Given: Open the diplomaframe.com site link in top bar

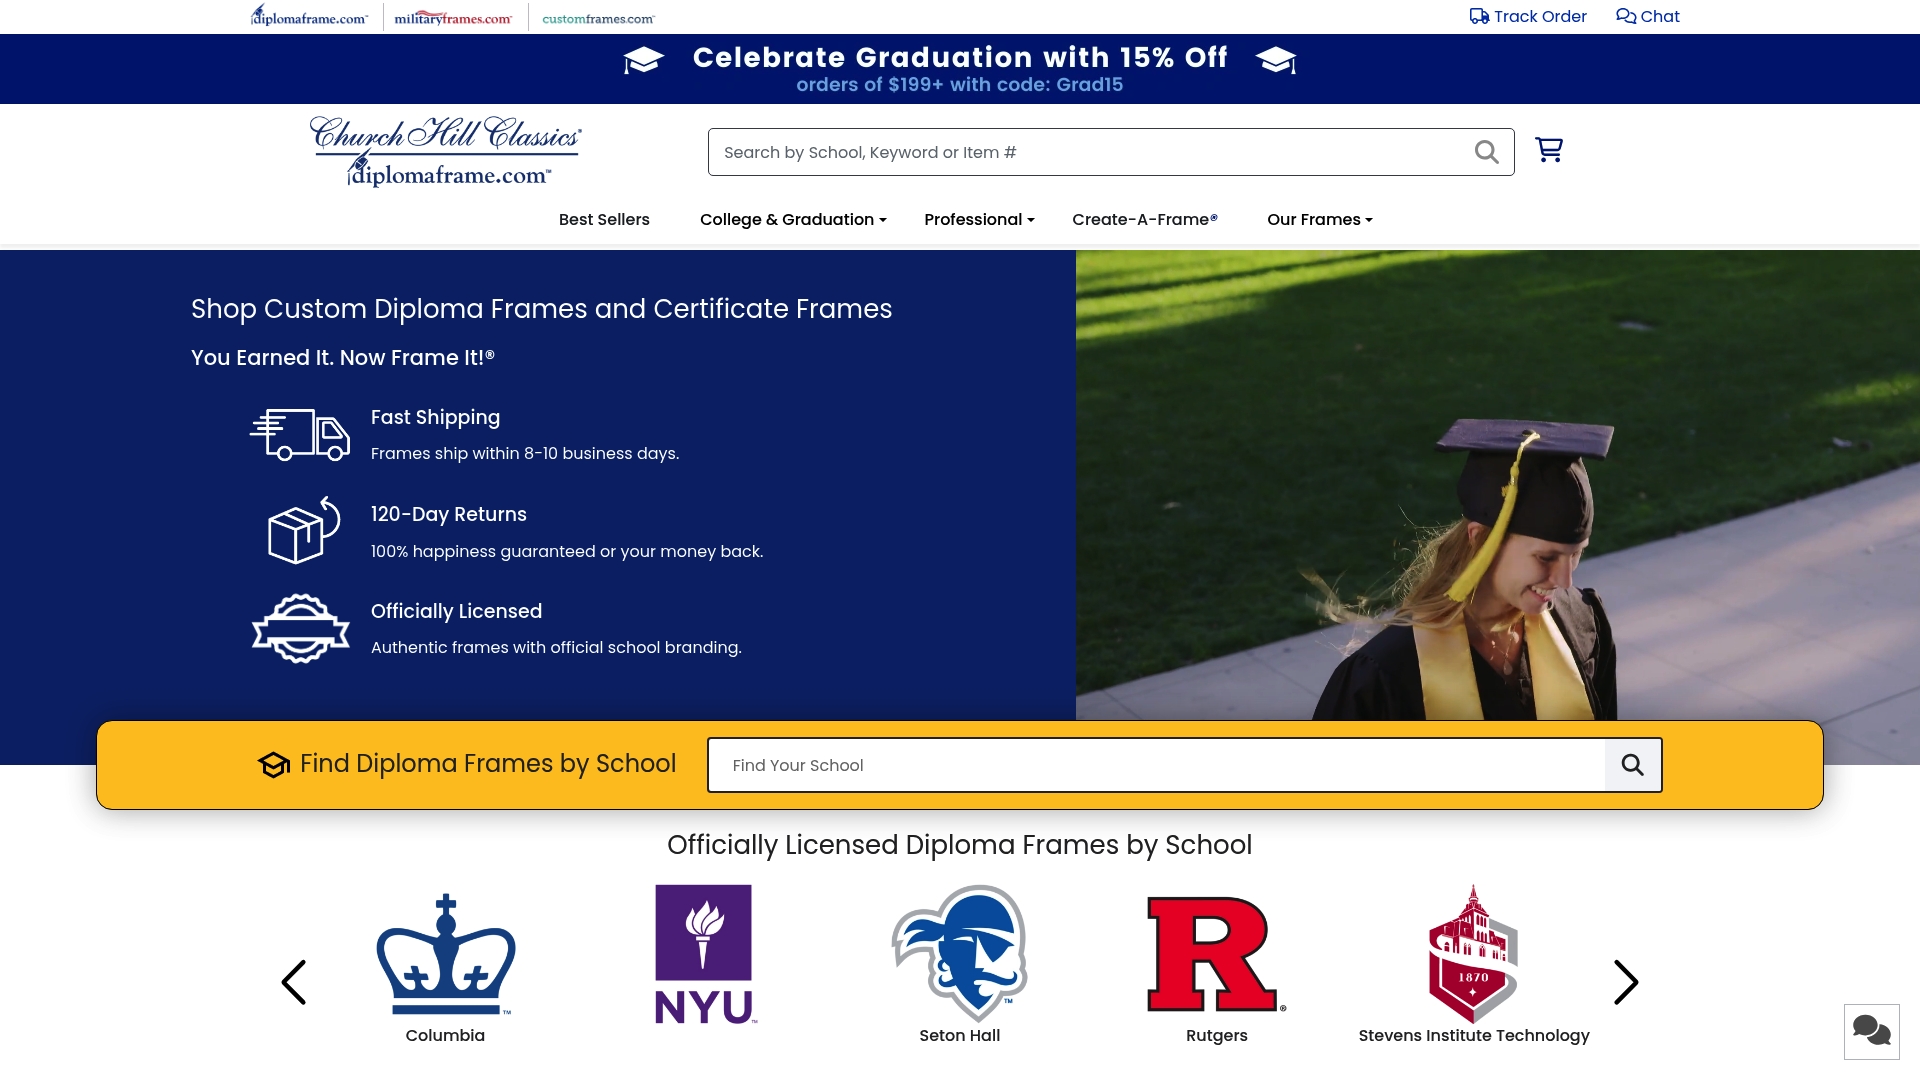Looking at the screenshot, I should click(x=309, y=16).
